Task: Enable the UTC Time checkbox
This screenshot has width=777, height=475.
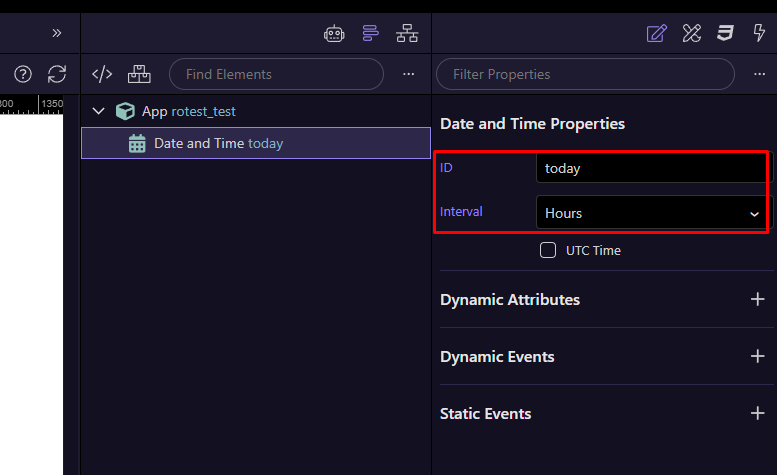Action: pyautogui.click(x=548, y=250)
